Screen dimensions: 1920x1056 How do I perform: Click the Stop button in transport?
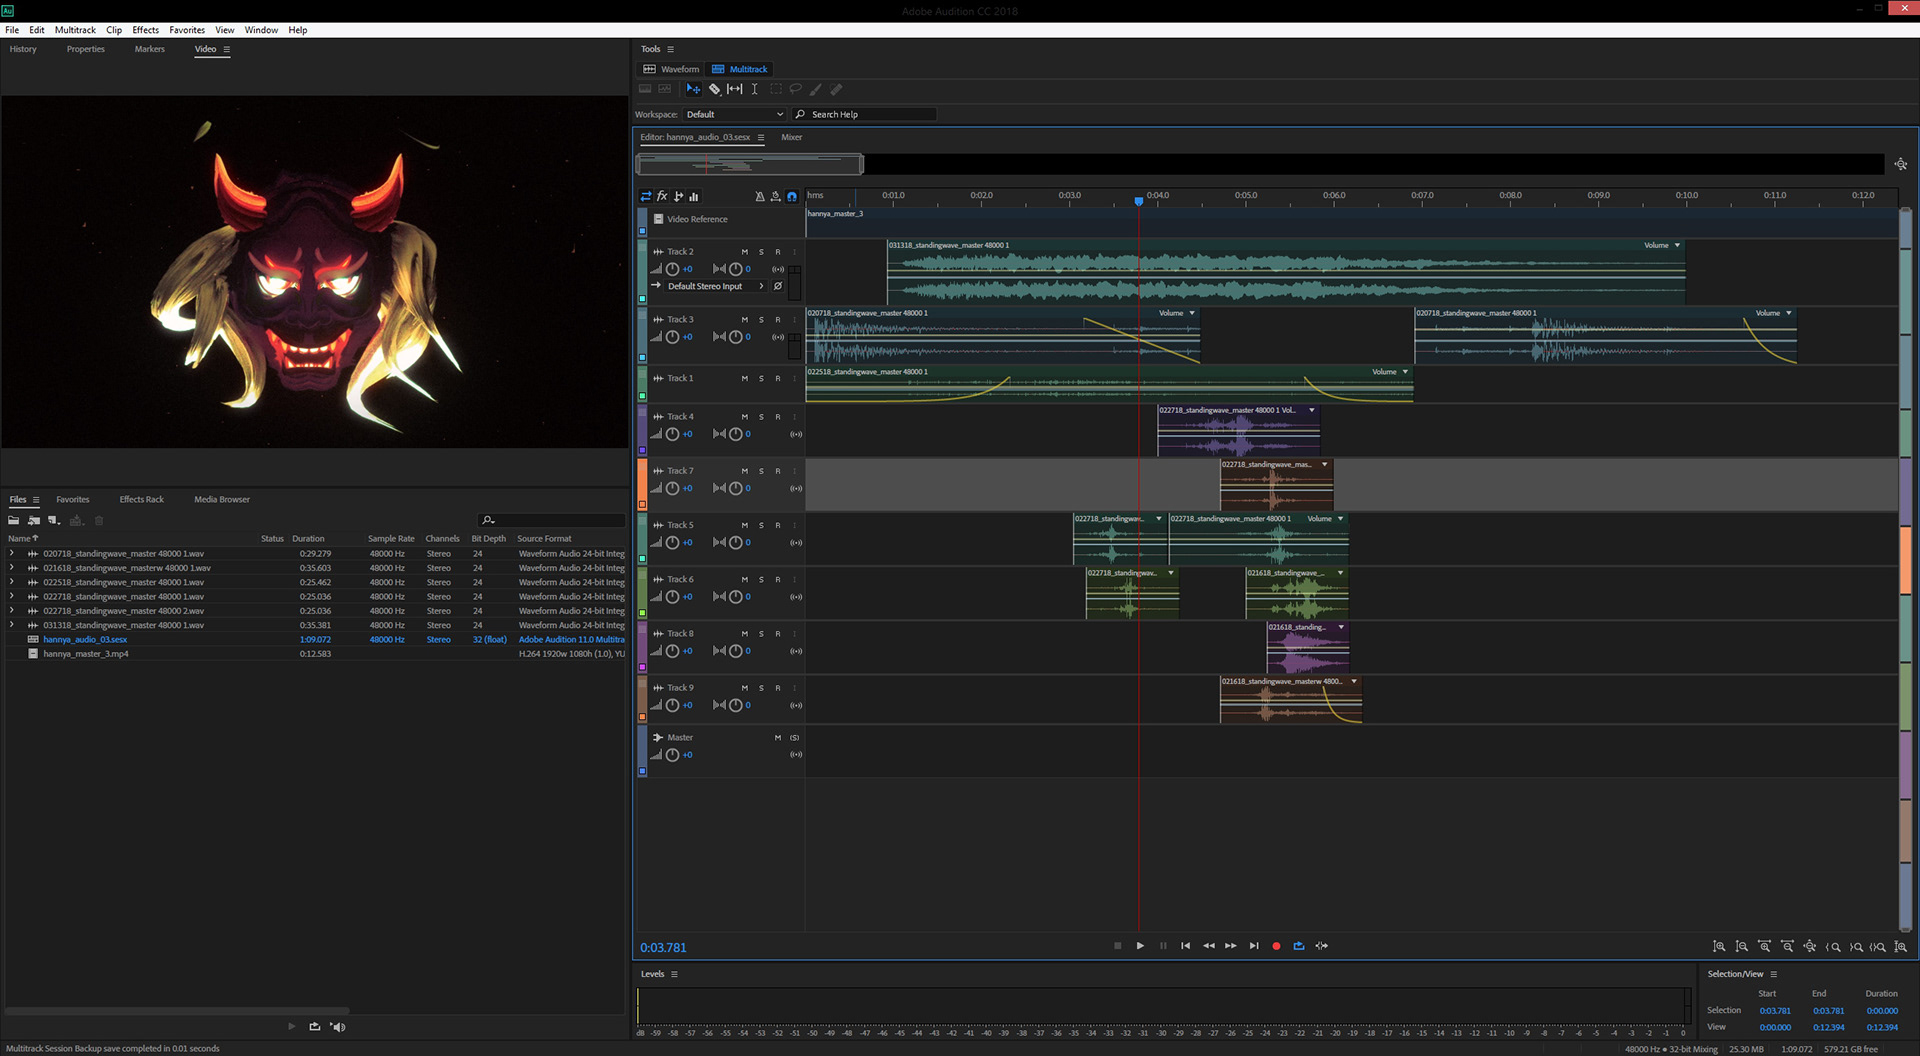[x=1117, y=946]
